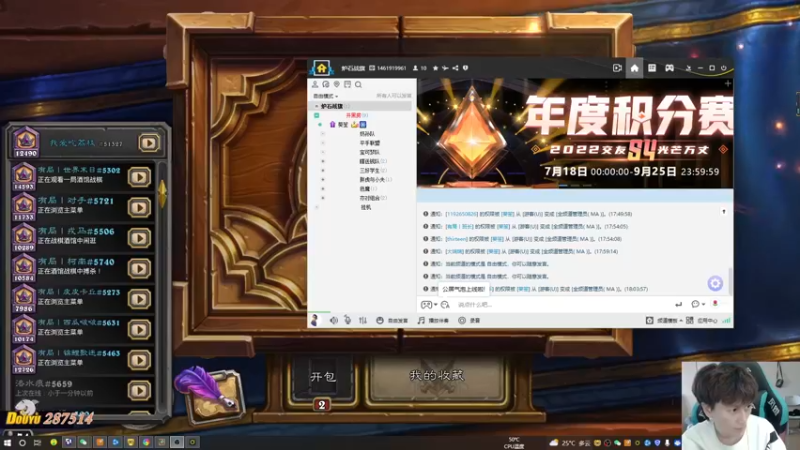800x450 pixels.
Task: Click the purple quill crafting icon
Action: click(x=210, y=395)
